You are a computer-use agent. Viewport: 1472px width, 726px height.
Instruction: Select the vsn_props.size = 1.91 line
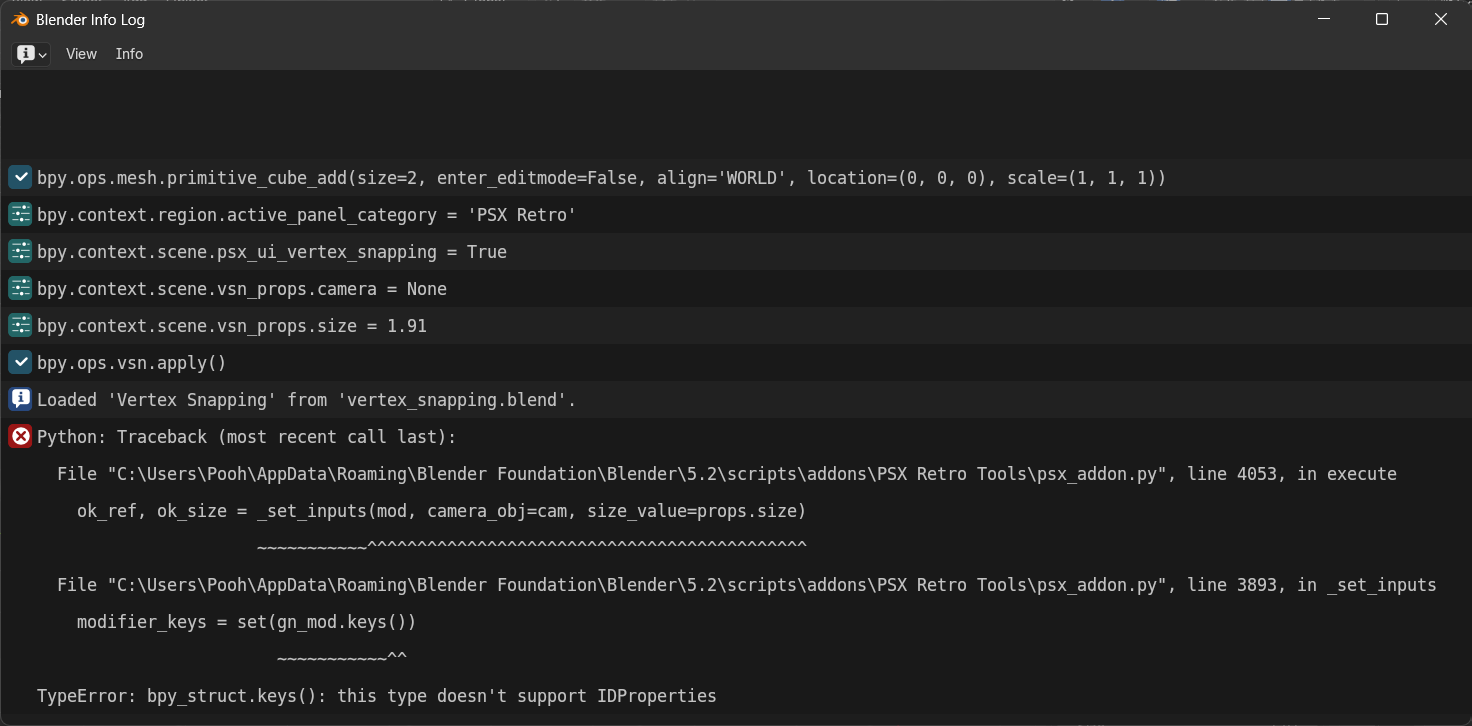(736, 326)
